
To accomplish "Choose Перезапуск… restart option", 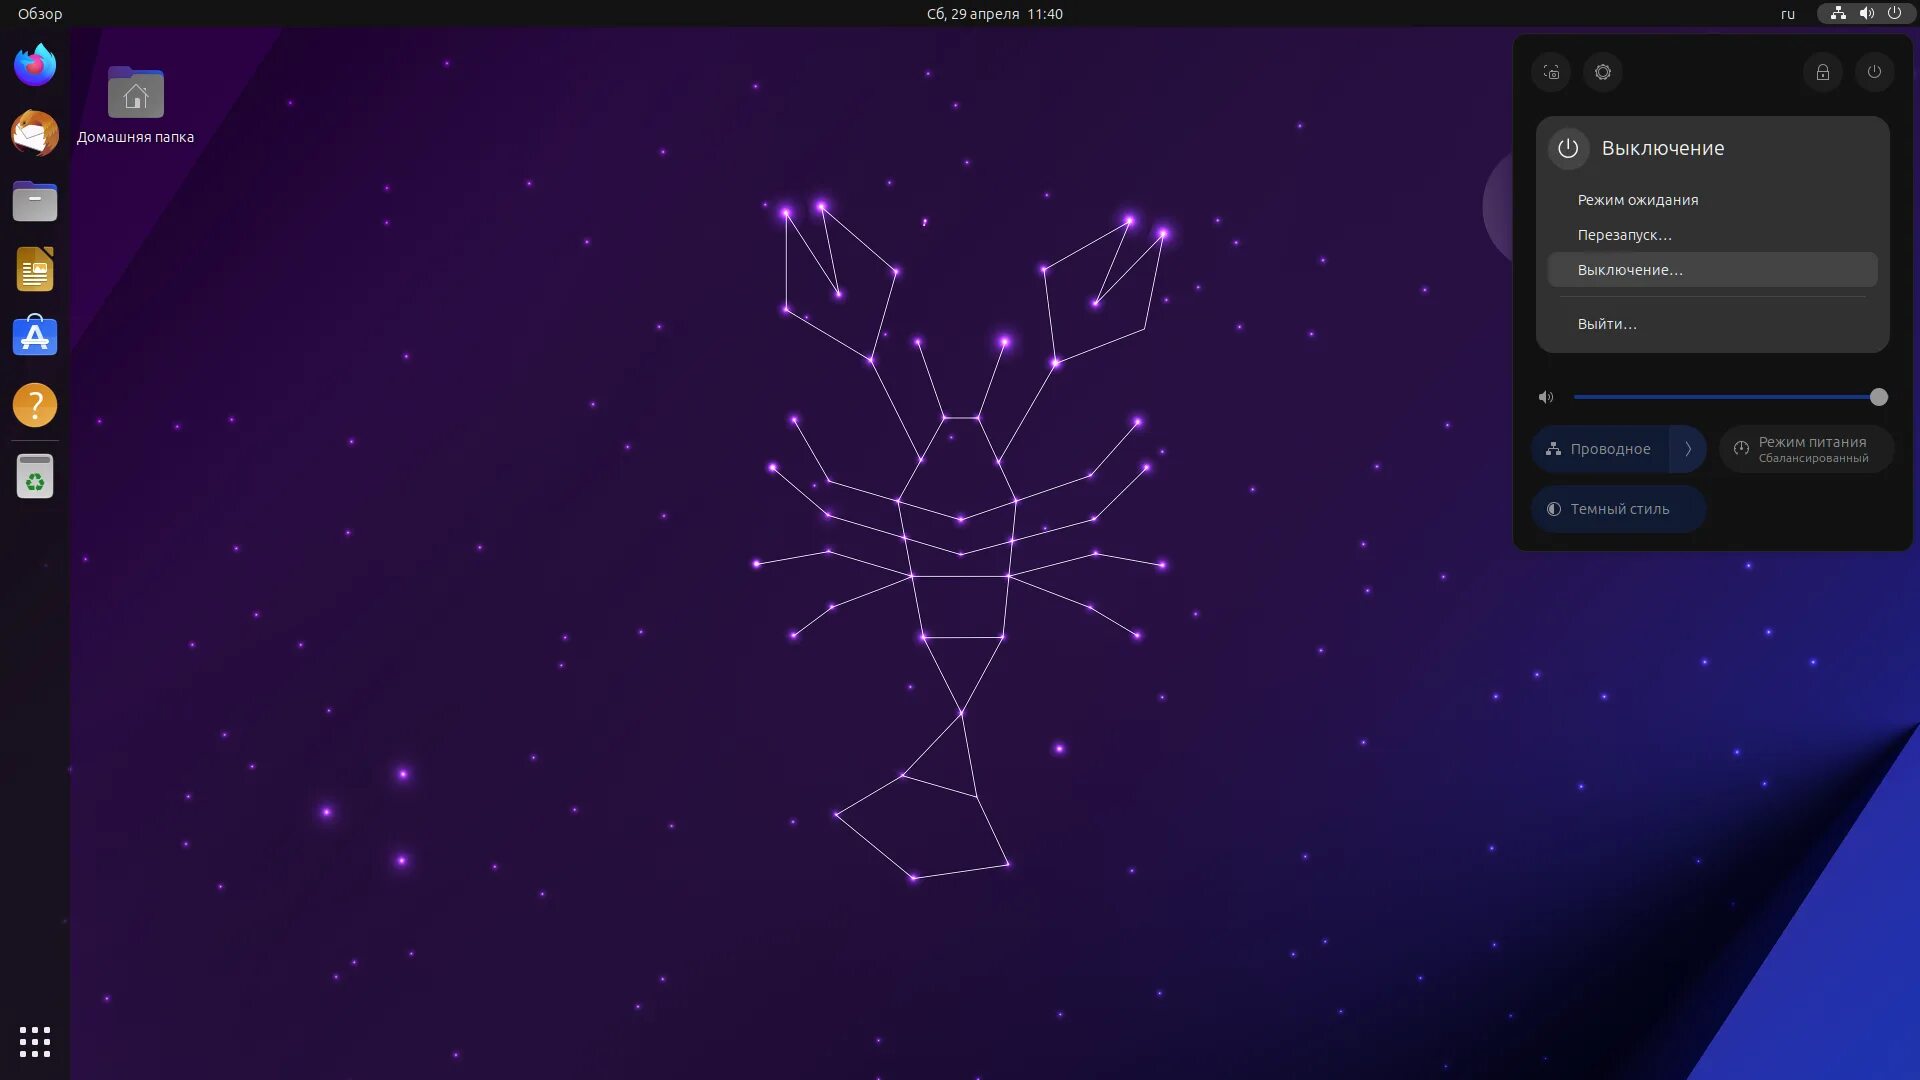I will 1712,235.
